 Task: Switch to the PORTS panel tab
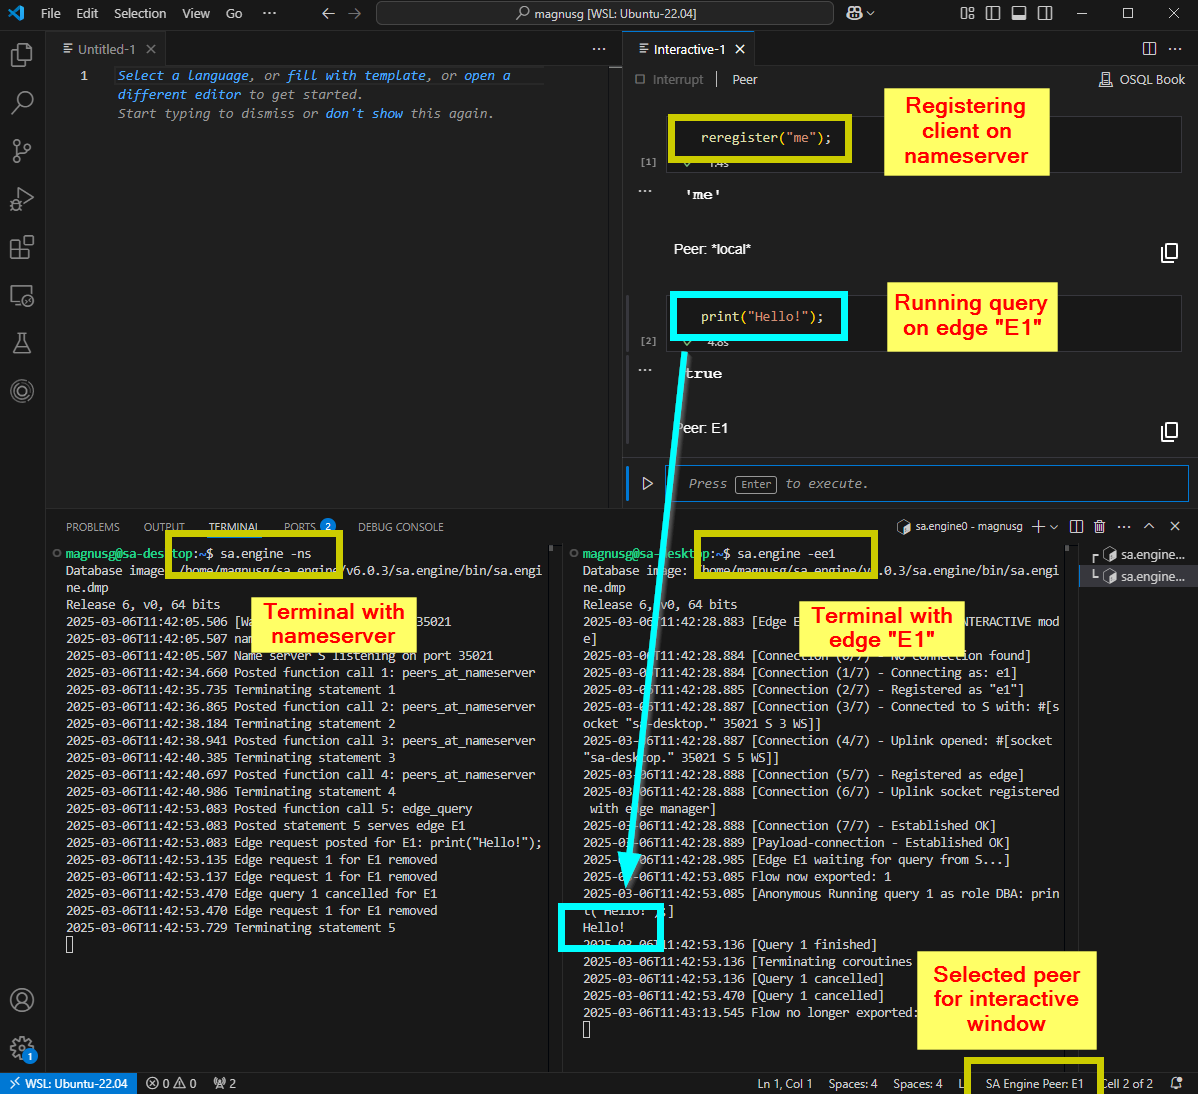click(x=309, y=527)
